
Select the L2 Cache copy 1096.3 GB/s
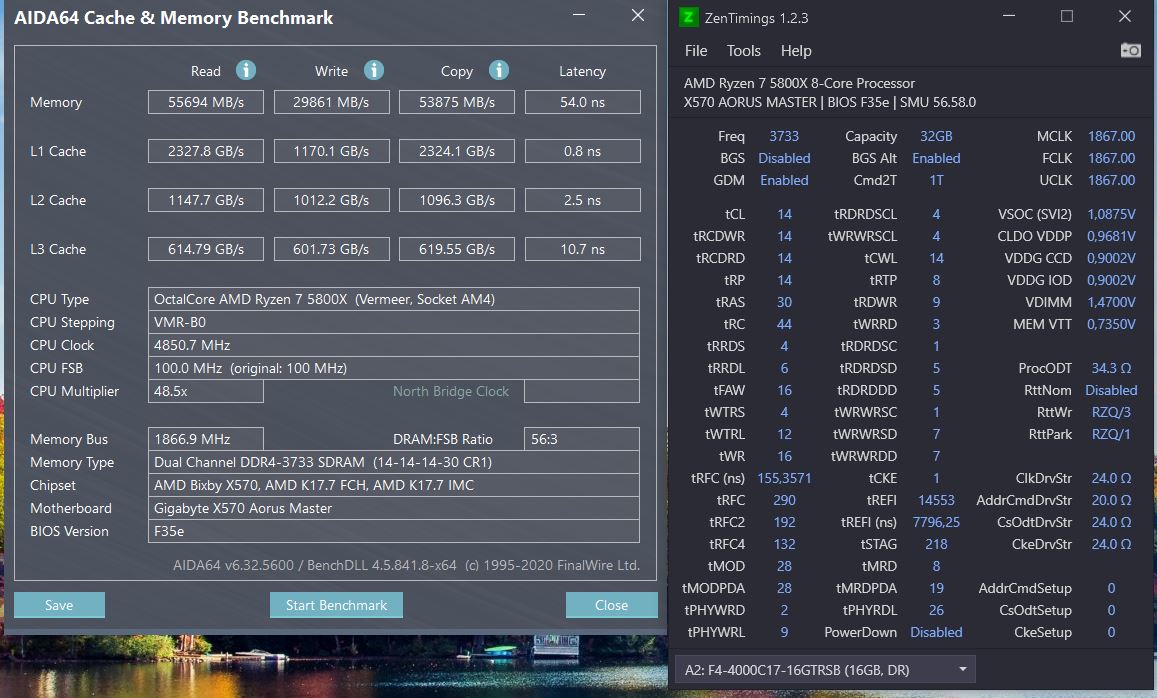click(457, 200)
